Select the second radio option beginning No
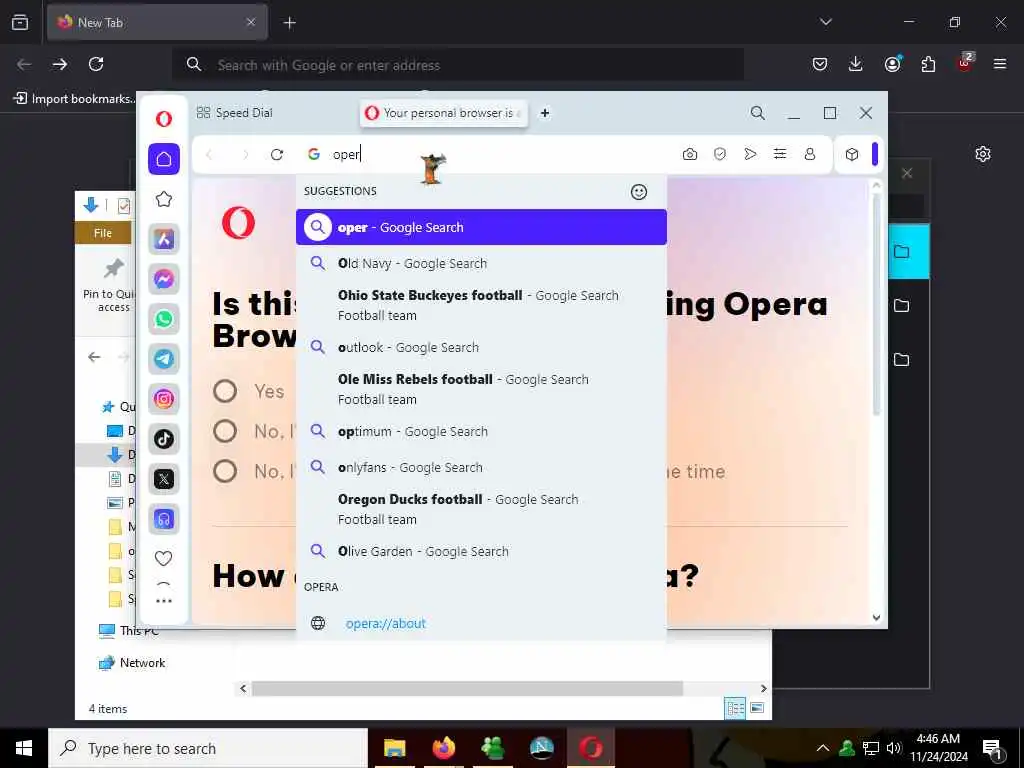This screenshot has width=1024, height=768. click(225, 431)
